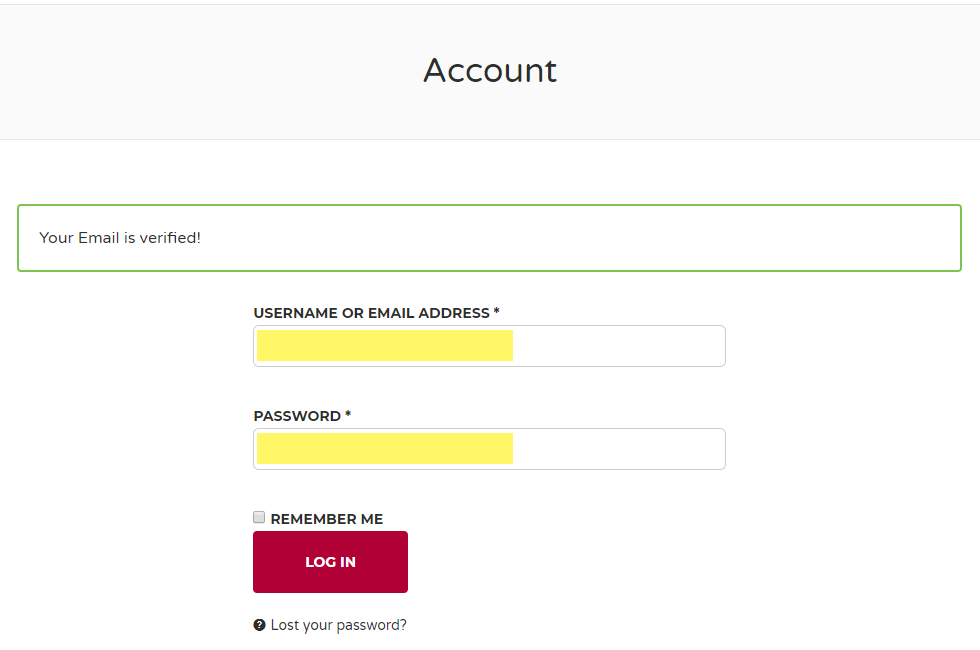This screenshot has width=980, height=650.
Task: Click the question mark icon near Lost your password
Action: tap(259, 625)
